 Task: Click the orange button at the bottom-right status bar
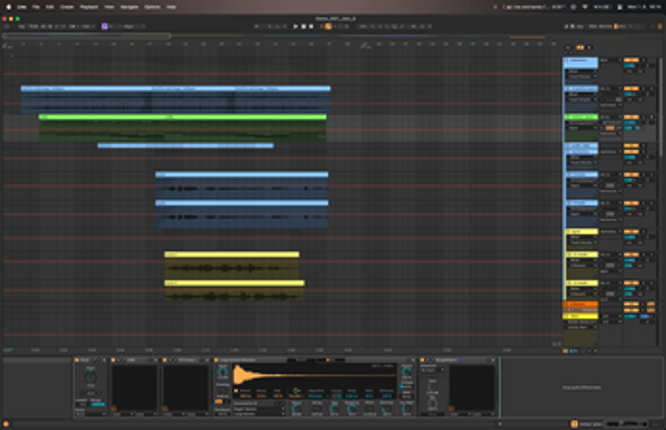point(573,424)
